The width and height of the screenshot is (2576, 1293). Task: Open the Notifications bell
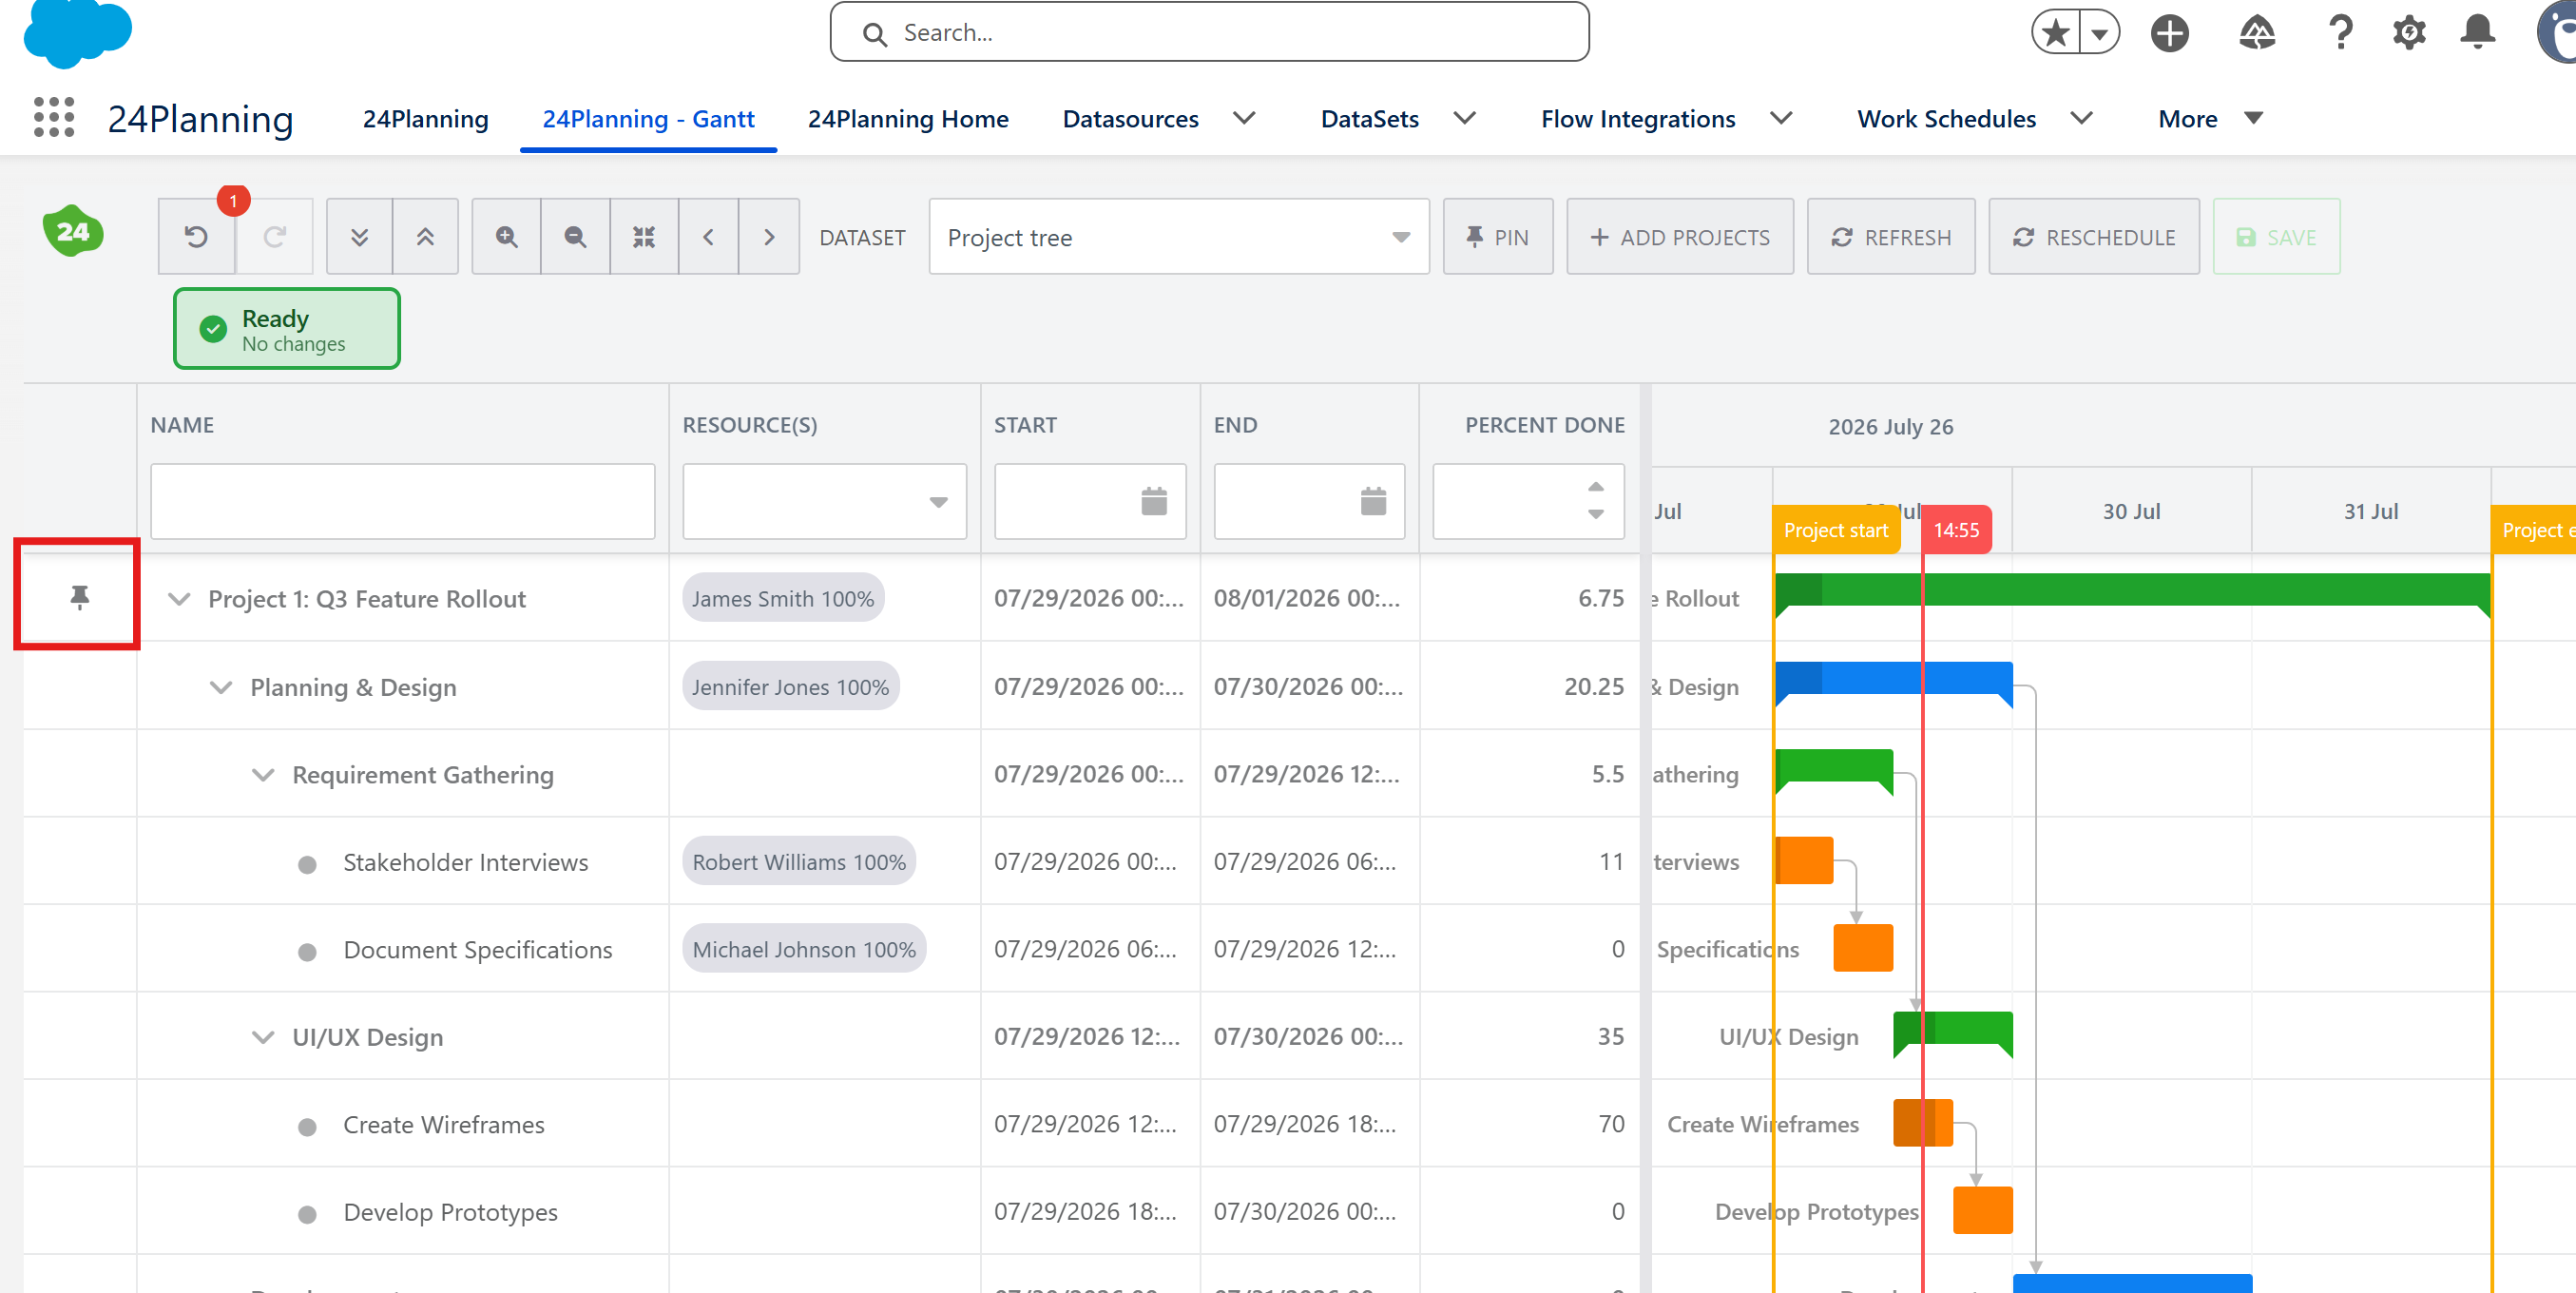point(2477,33)
